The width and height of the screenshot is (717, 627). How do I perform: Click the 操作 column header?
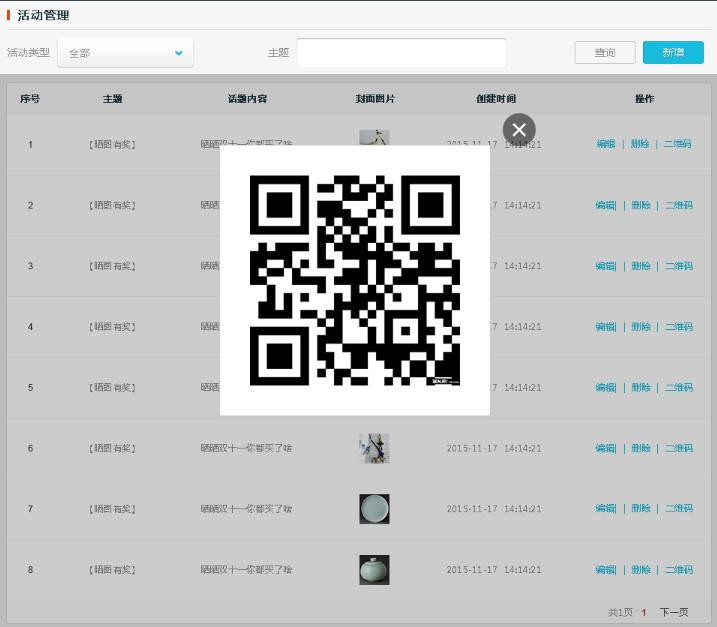[x=644, y=99]
